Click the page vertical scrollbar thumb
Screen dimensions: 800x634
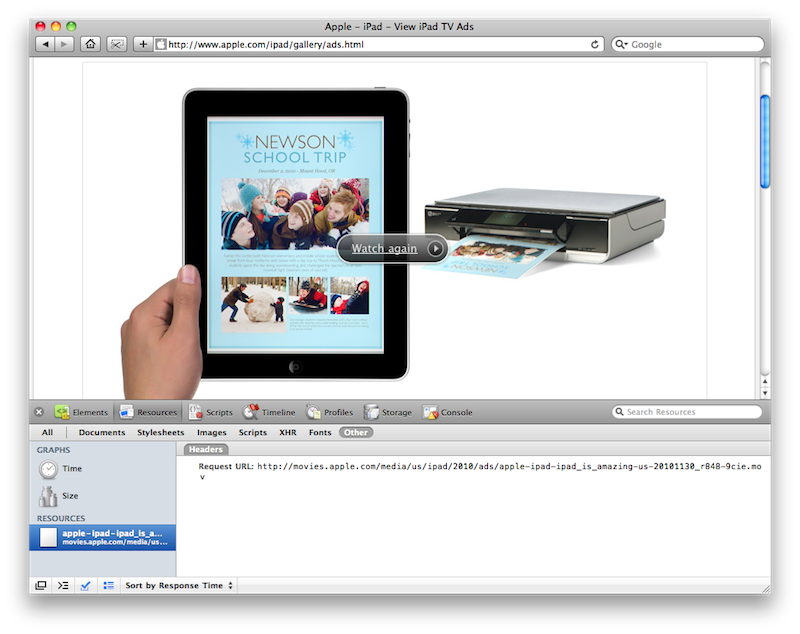(765, 141)
